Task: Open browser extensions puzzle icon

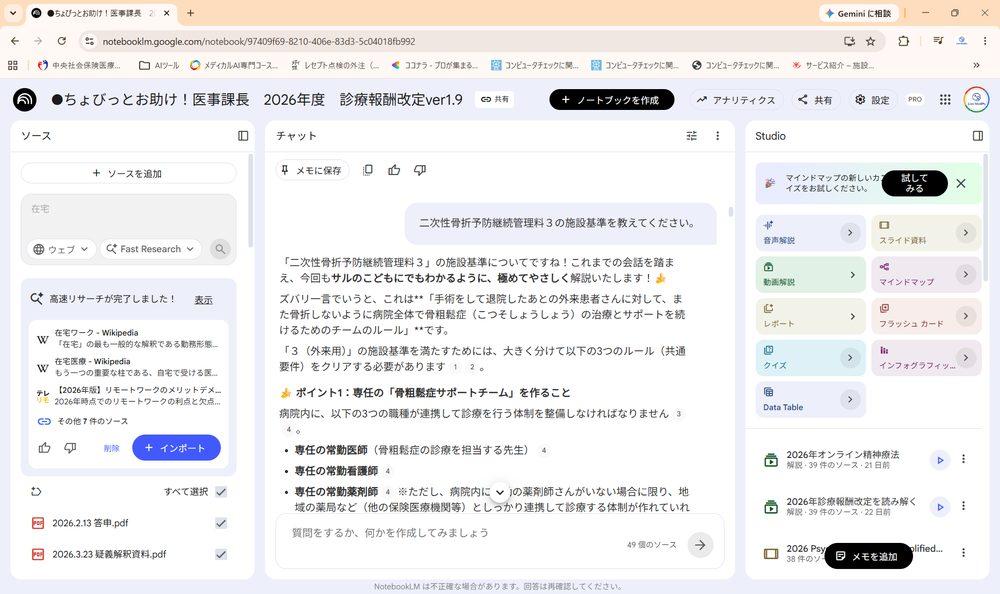Action: point(903,41)
